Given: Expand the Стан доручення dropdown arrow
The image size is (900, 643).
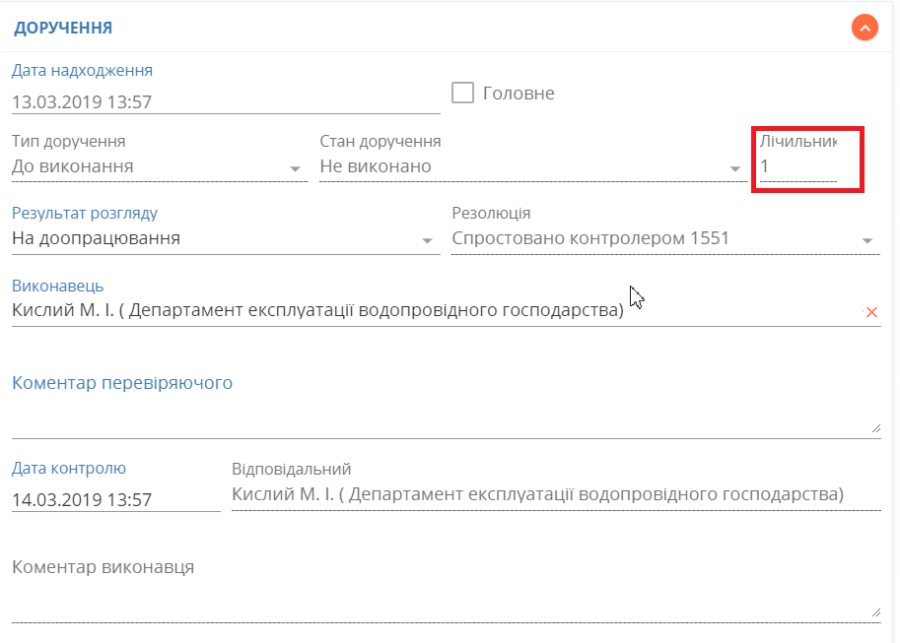Looking at the screenshot, I should (x=735, y=168).
